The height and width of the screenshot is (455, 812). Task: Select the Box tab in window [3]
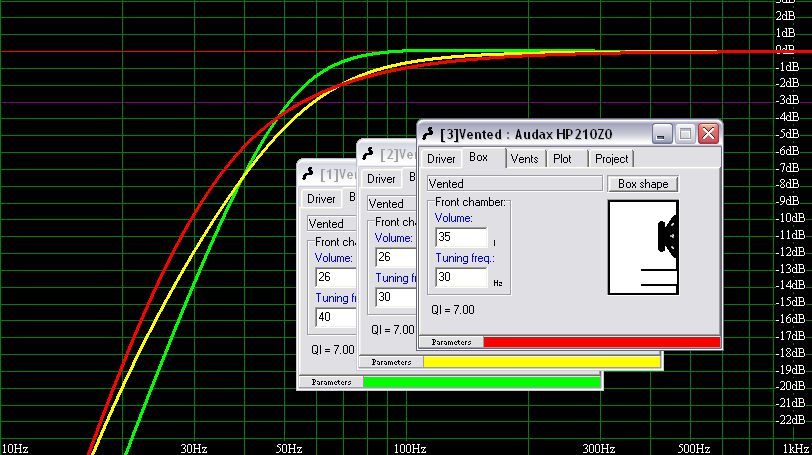click(x=478, y=157)
